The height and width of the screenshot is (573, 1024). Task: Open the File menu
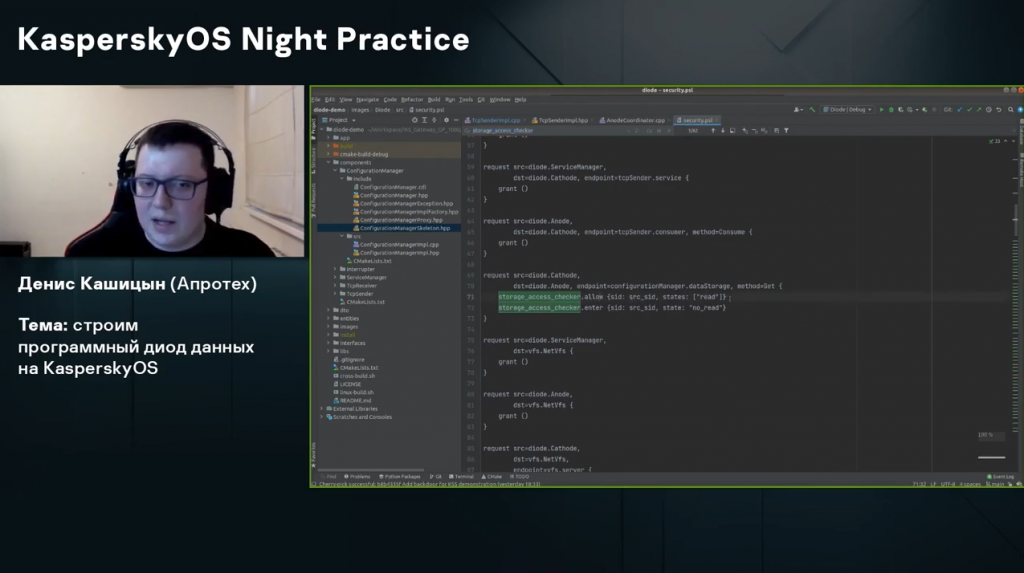pyautogui.click(x=316, y=100)
